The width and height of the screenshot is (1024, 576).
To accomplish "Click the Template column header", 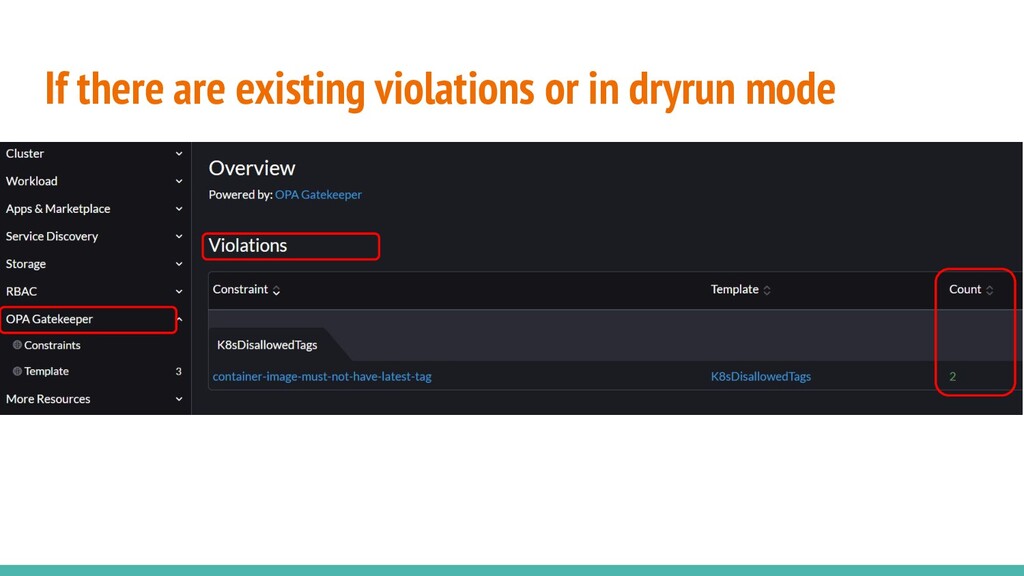I will (x=735, y=289).
